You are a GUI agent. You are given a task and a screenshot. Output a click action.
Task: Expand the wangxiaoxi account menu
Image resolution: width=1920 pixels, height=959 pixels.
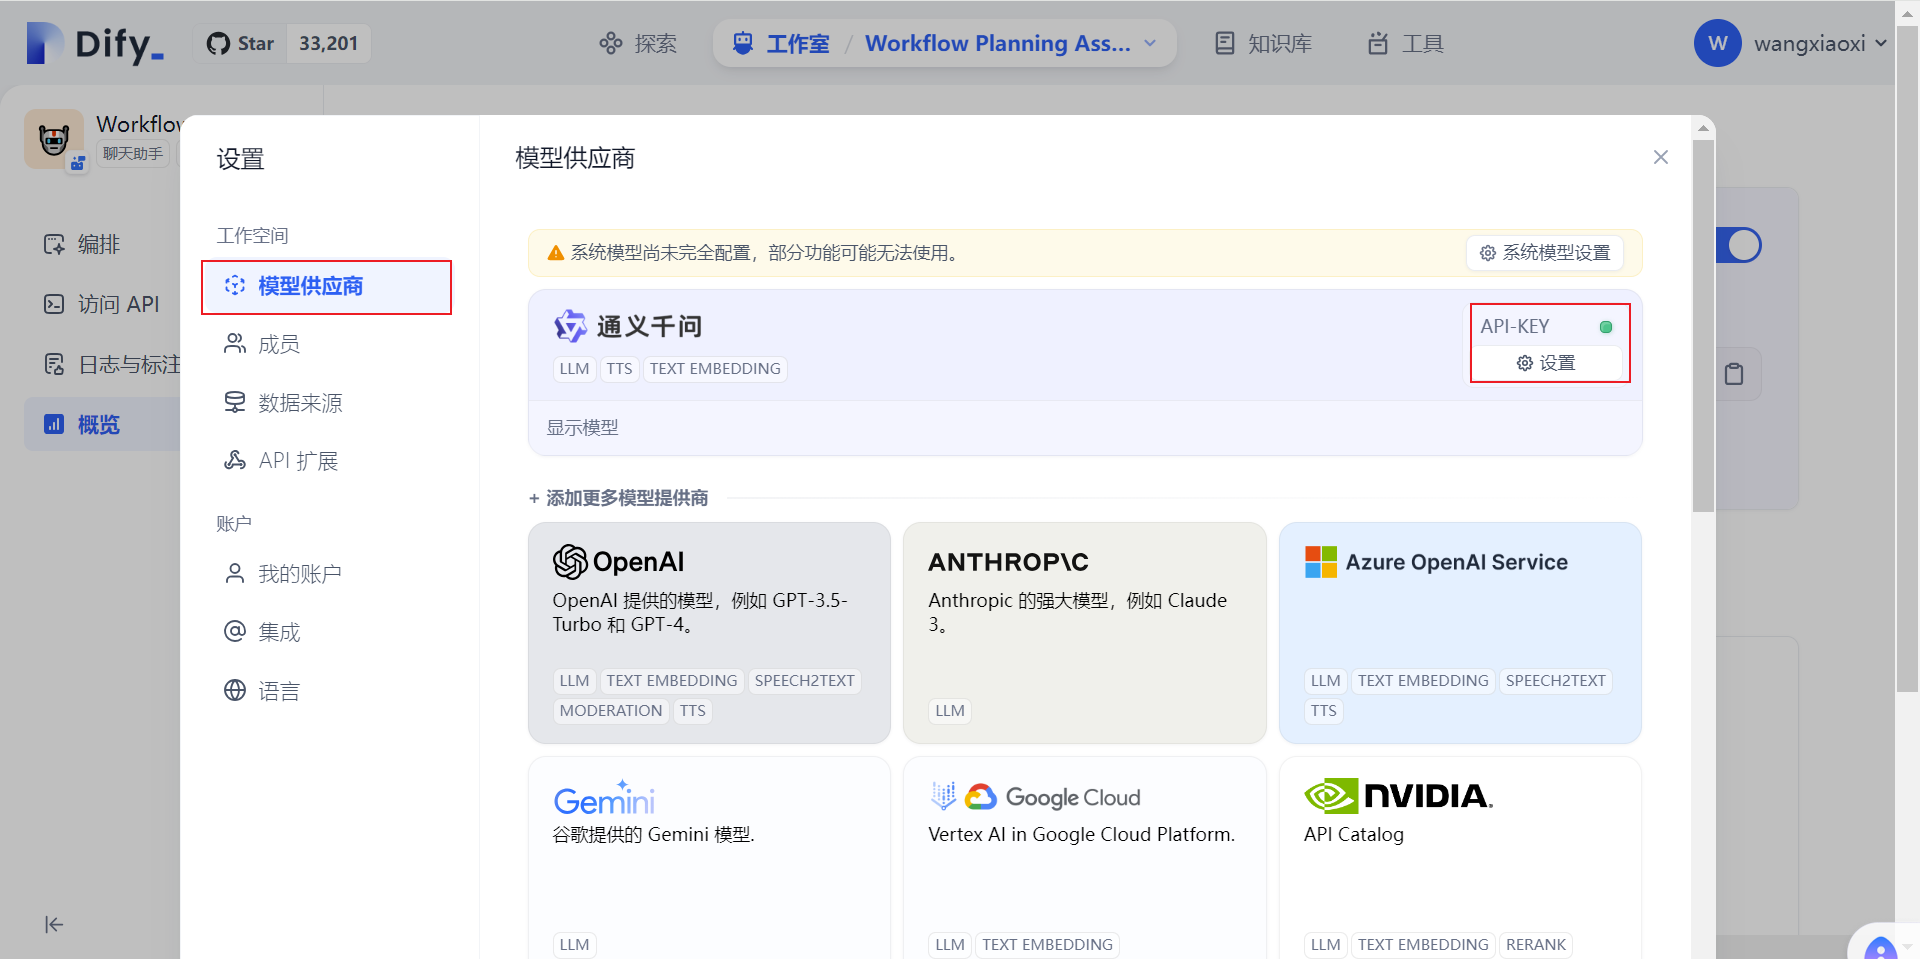[1880, 43]
